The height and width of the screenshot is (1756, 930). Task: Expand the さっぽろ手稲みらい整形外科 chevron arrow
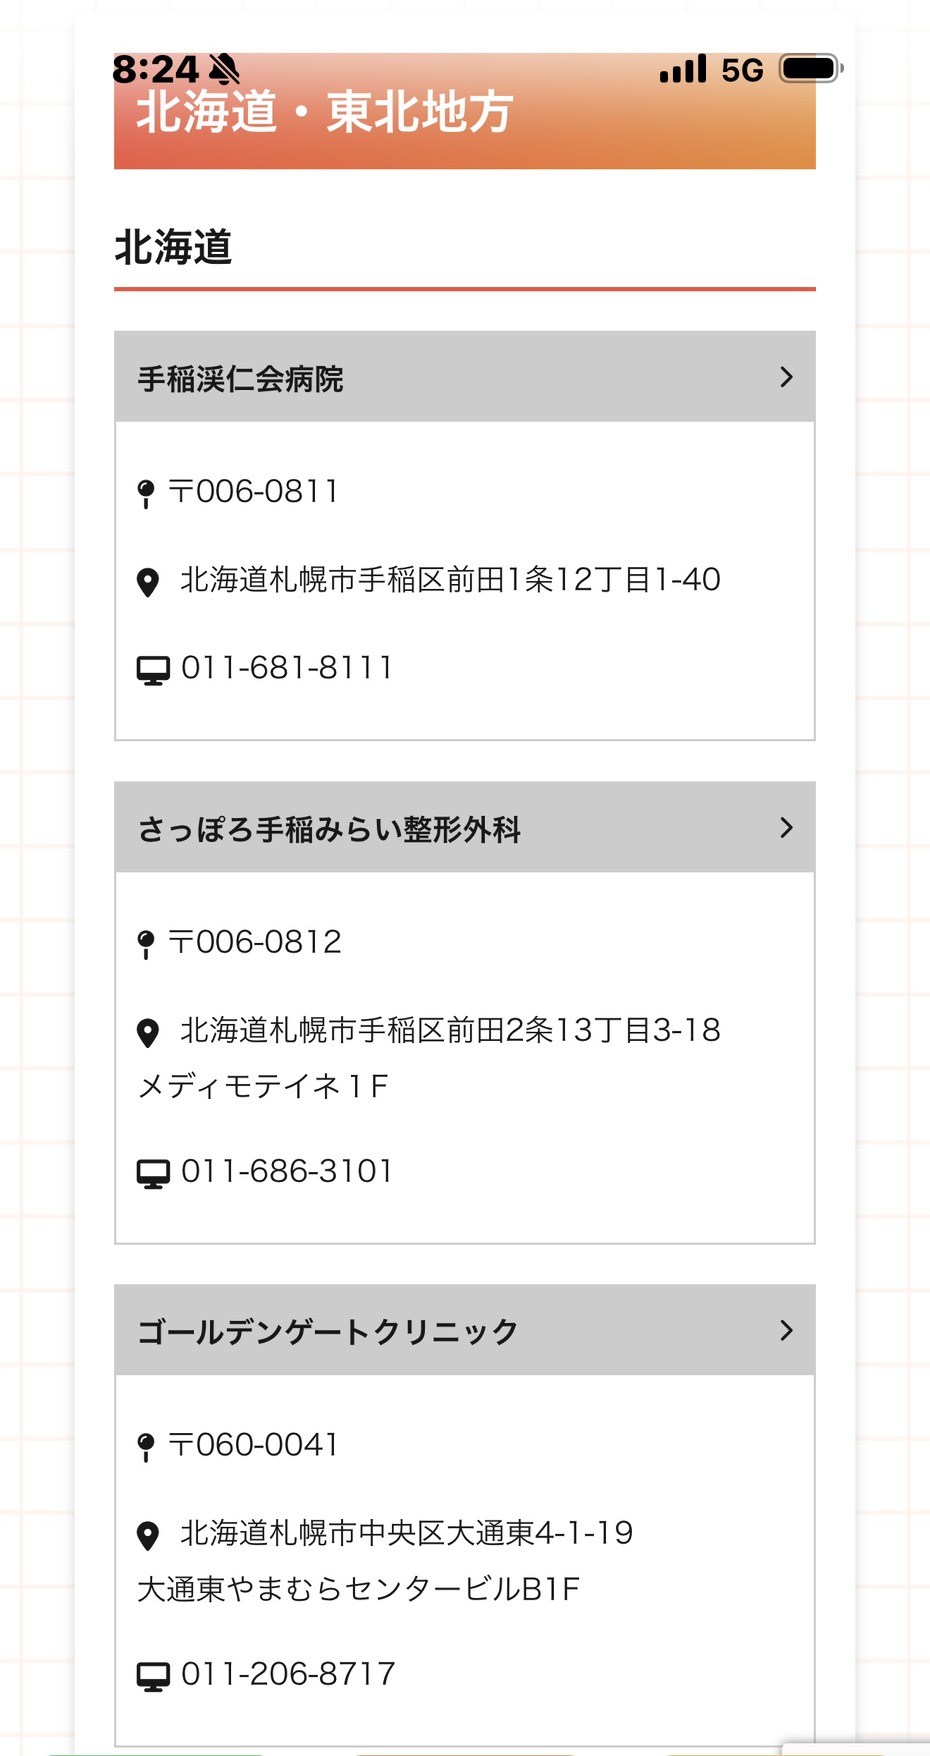coord(786,828)
